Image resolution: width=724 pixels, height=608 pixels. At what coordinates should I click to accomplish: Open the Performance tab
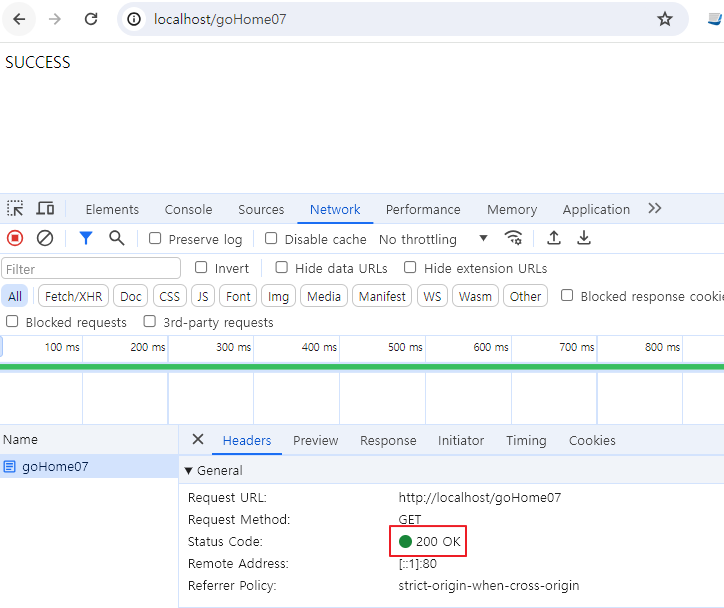pos(423,210)
